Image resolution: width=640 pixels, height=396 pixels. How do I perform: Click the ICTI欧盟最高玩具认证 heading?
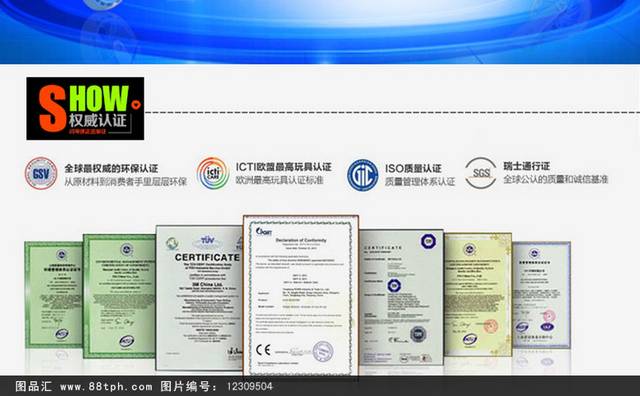coord(283,167)
